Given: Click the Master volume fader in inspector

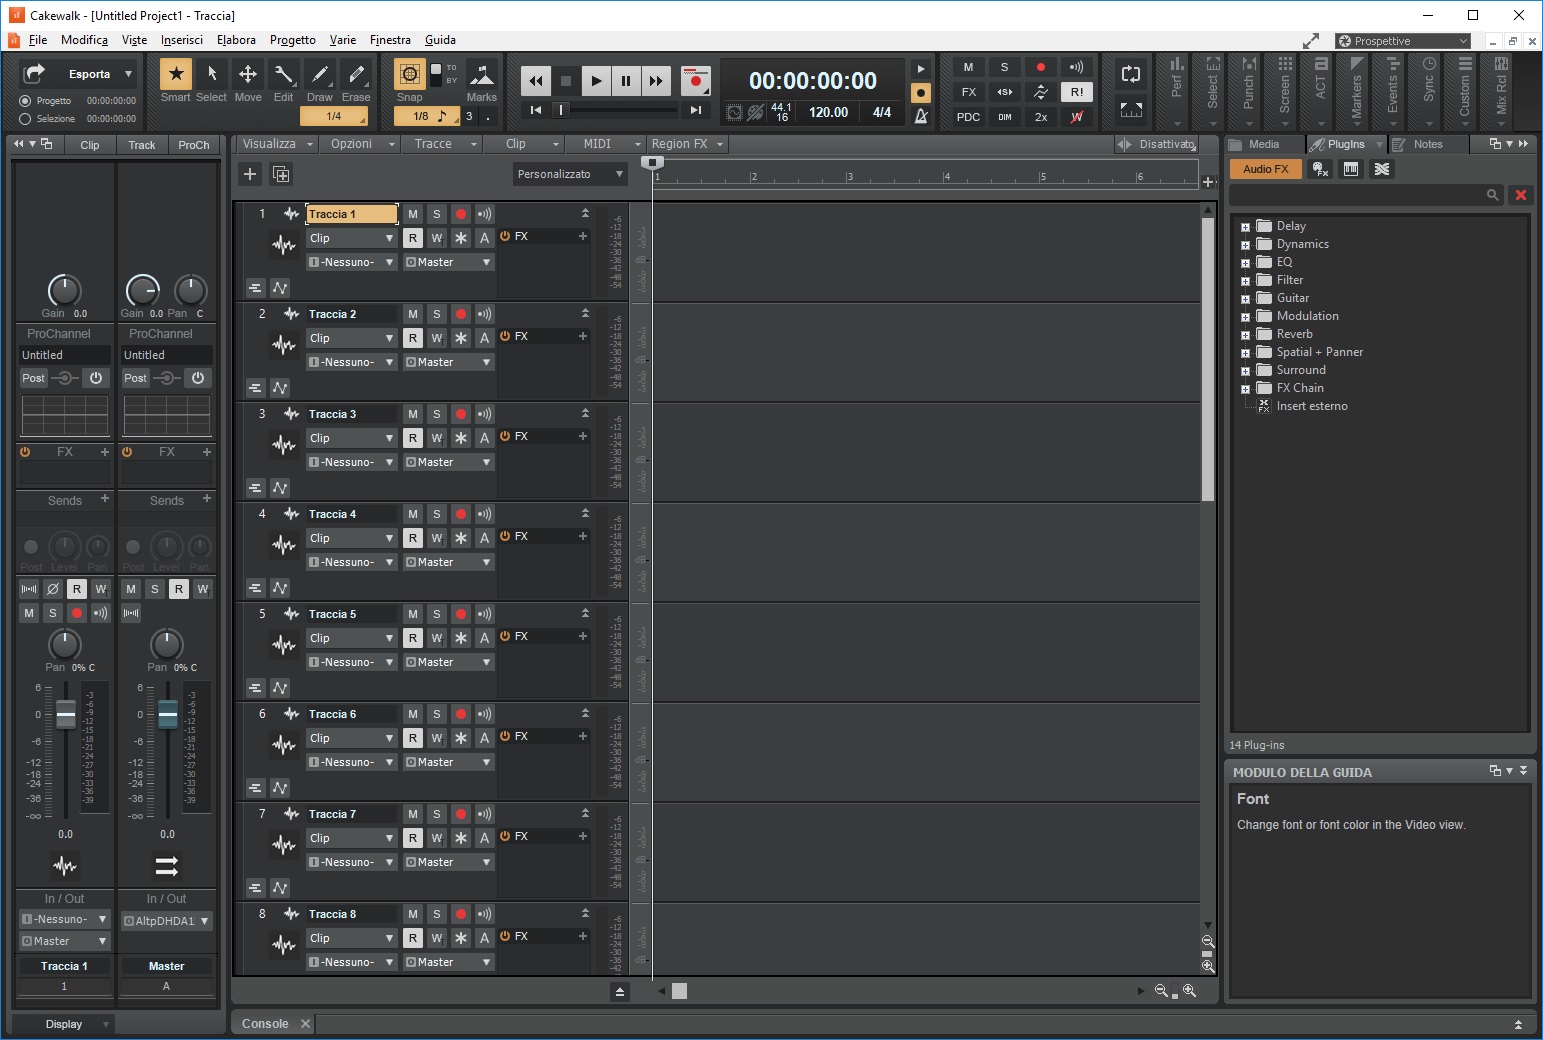Looking at the screenshot, I should point(168,714).
